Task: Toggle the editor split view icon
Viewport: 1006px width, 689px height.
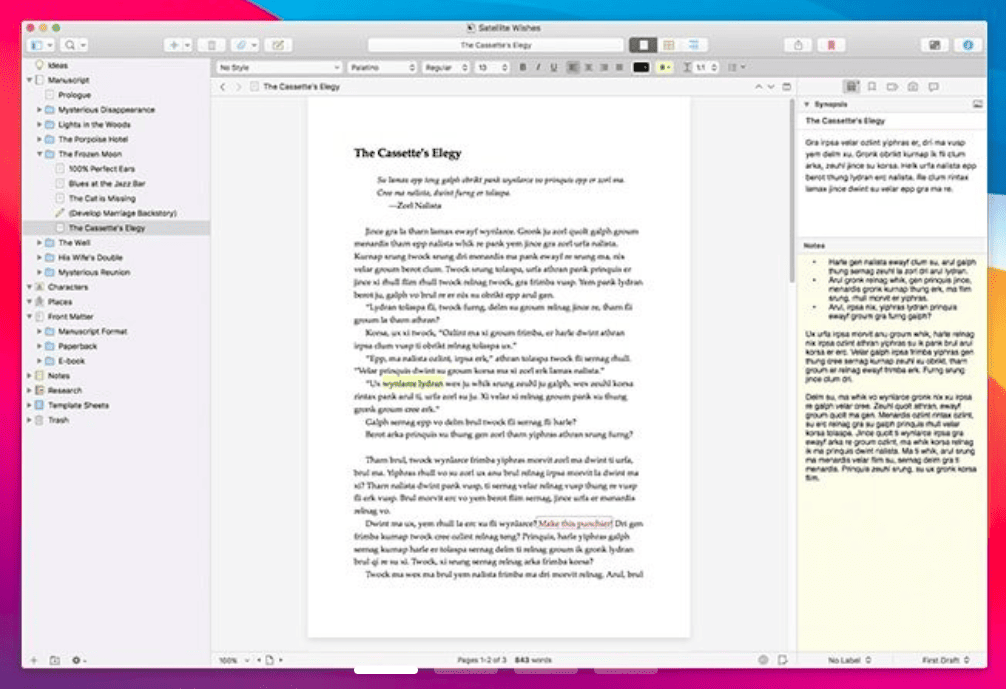Action: pyautogui.click(x=787, y=87)
